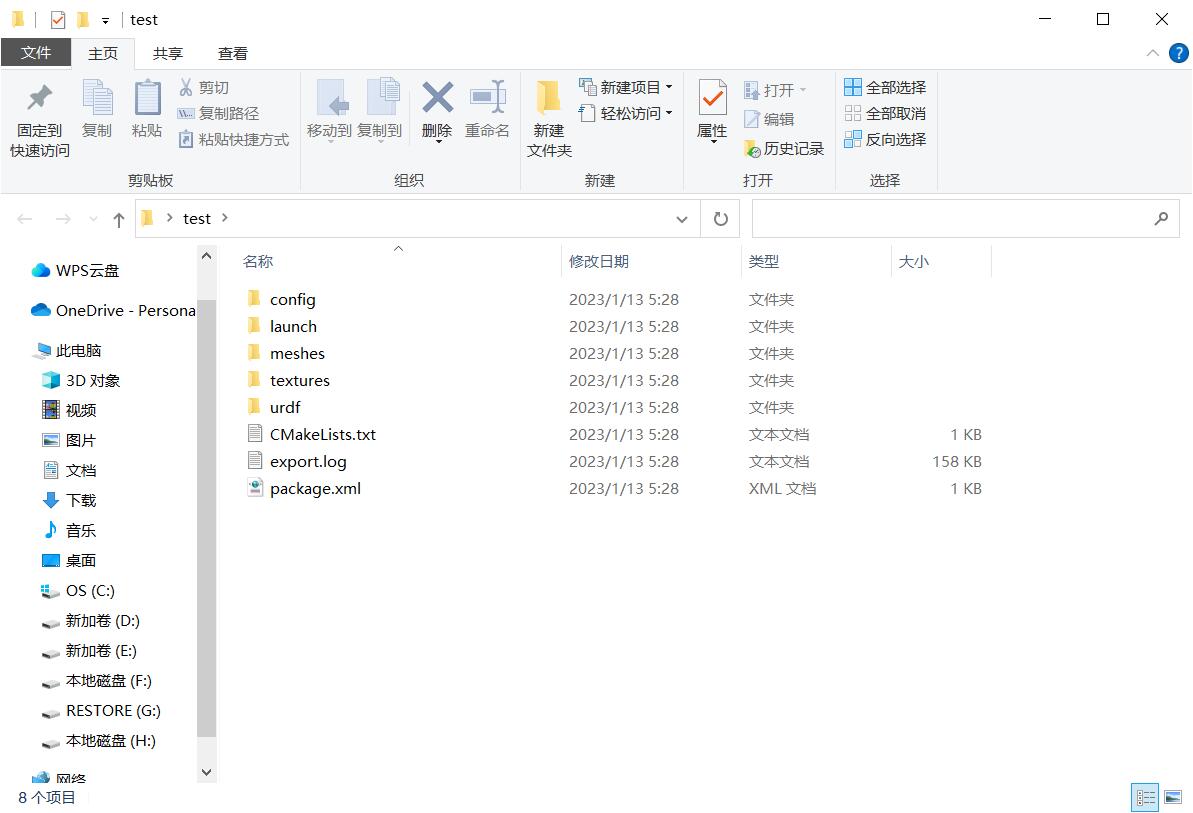Navigate up one folder with up arrow

[x=119, y=219]
